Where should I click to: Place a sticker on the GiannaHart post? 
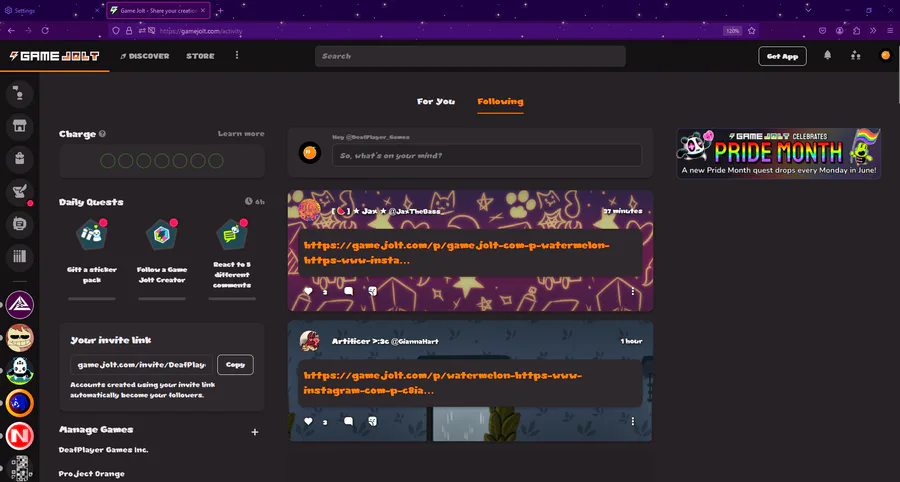[373, 421]
